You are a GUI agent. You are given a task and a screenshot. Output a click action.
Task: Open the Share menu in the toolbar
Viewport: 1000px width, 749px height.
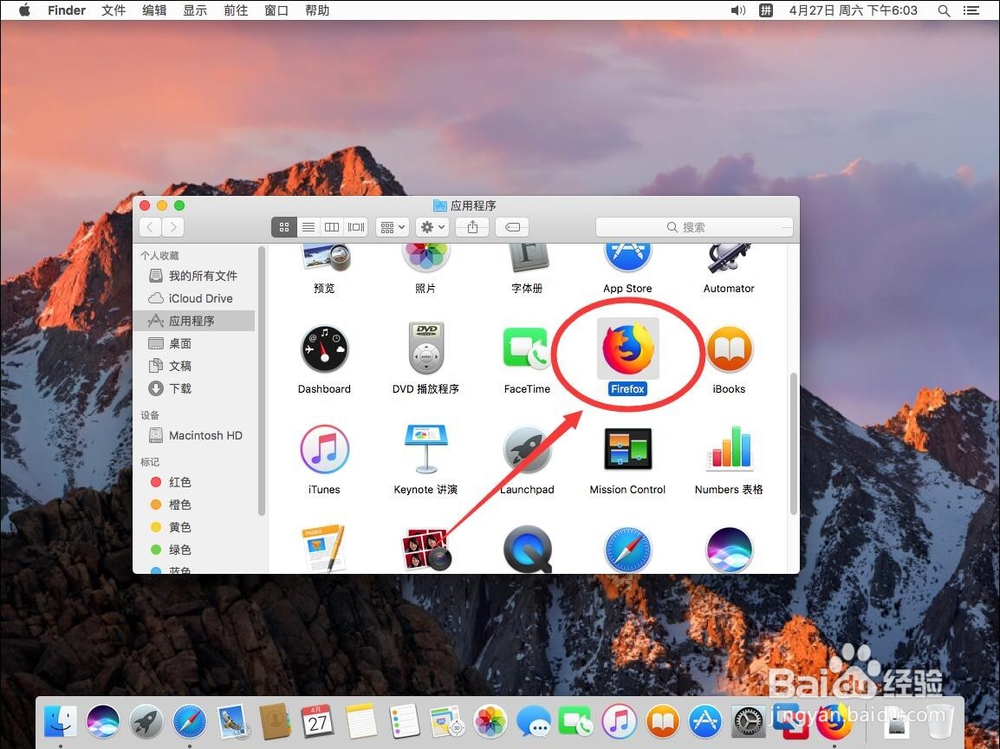click(x=472, y=227)
